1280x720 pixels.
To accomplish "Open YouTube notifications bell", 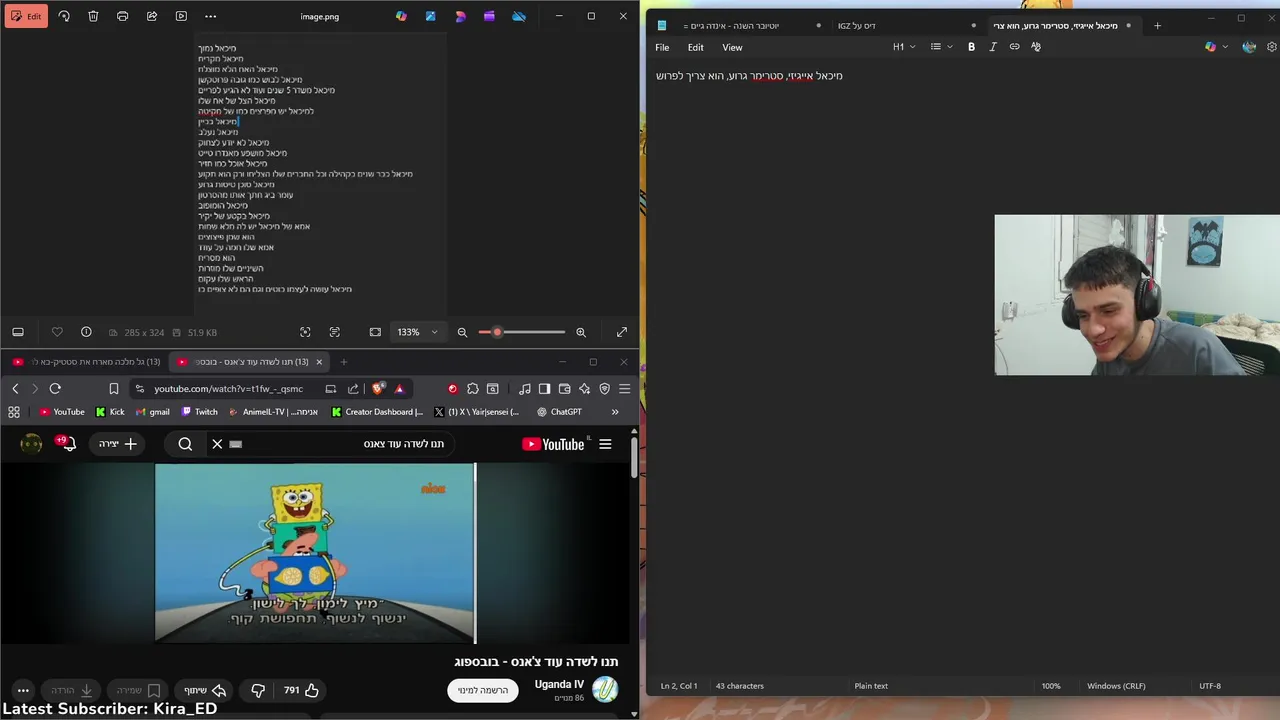I will (68, 444).
